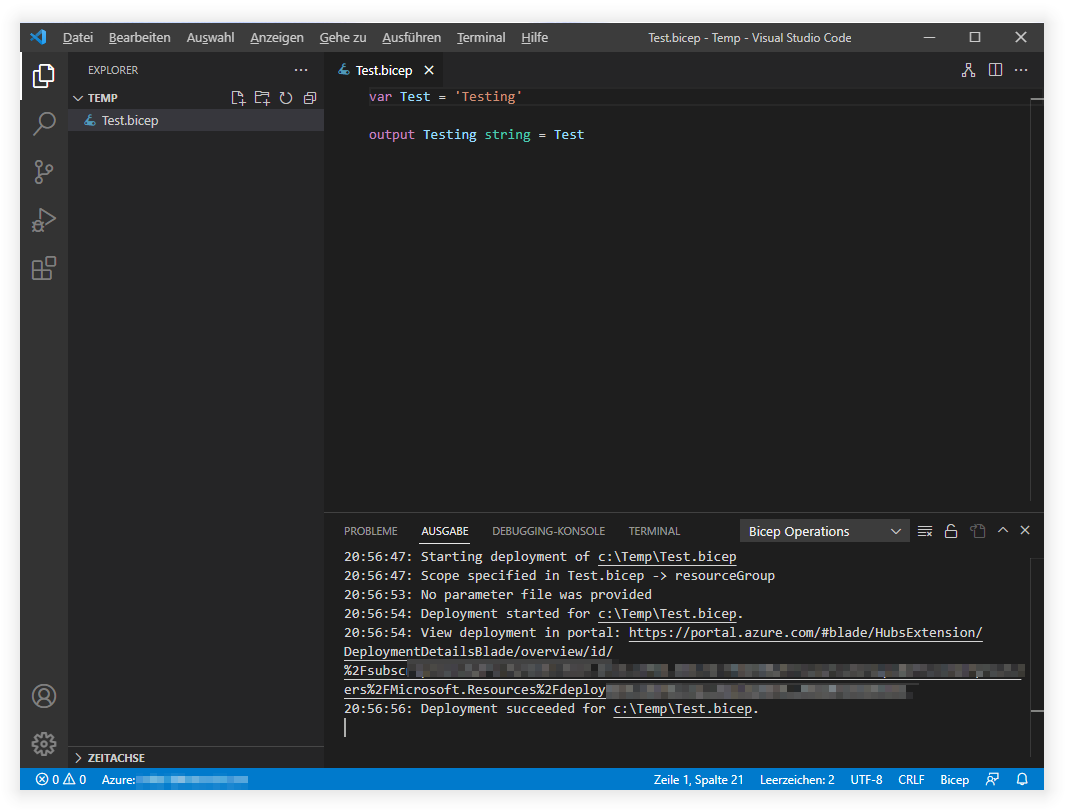Screen dimensions: 1065x810
Task: Select the Search icon in activity bar
Action: pos(43,124)
